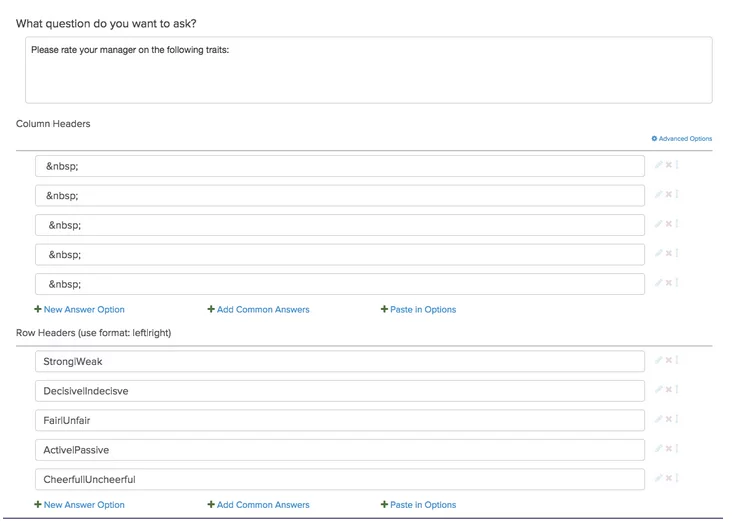This screenshot has width=737, height=529.
Task: Click Paste in Options under column headers
Action: (419, 310)
